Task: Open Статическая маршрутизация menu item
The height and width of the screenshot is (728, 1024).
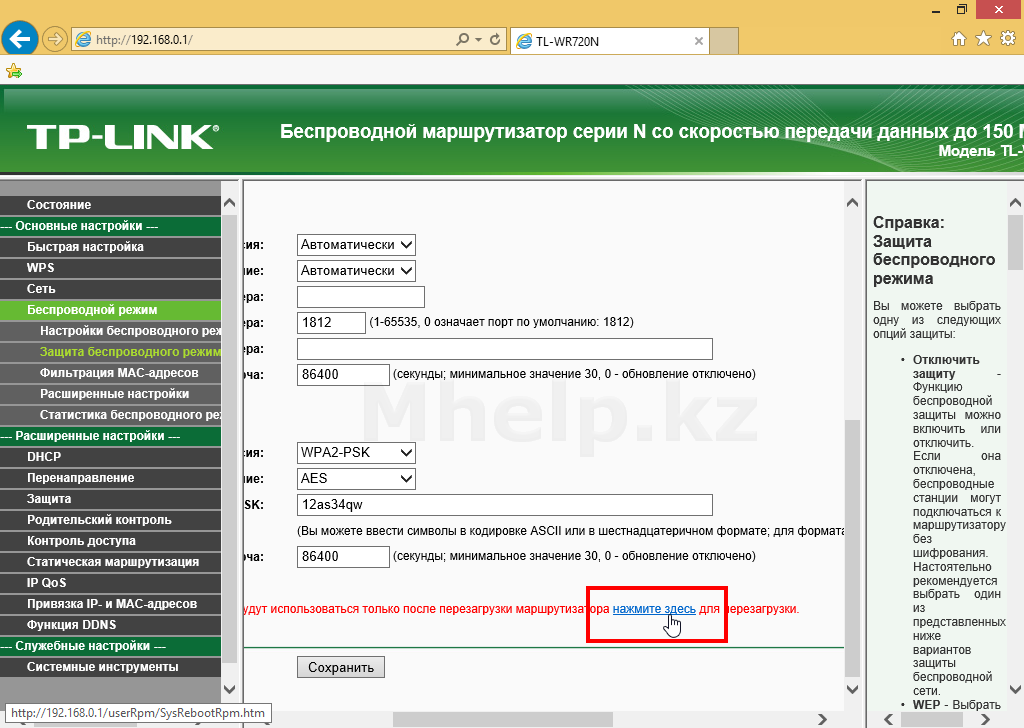Action: [110, 562]
